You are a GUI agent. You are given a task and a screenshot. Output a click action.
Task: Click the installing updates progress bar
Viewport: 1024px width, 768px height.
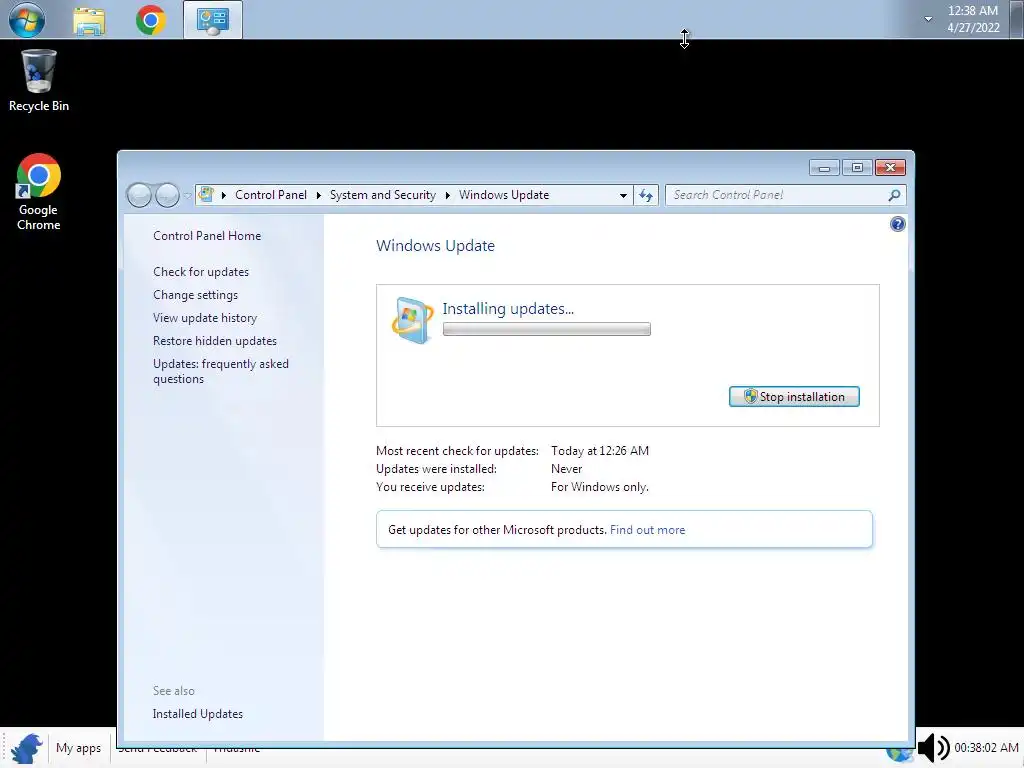coord(547,329)
